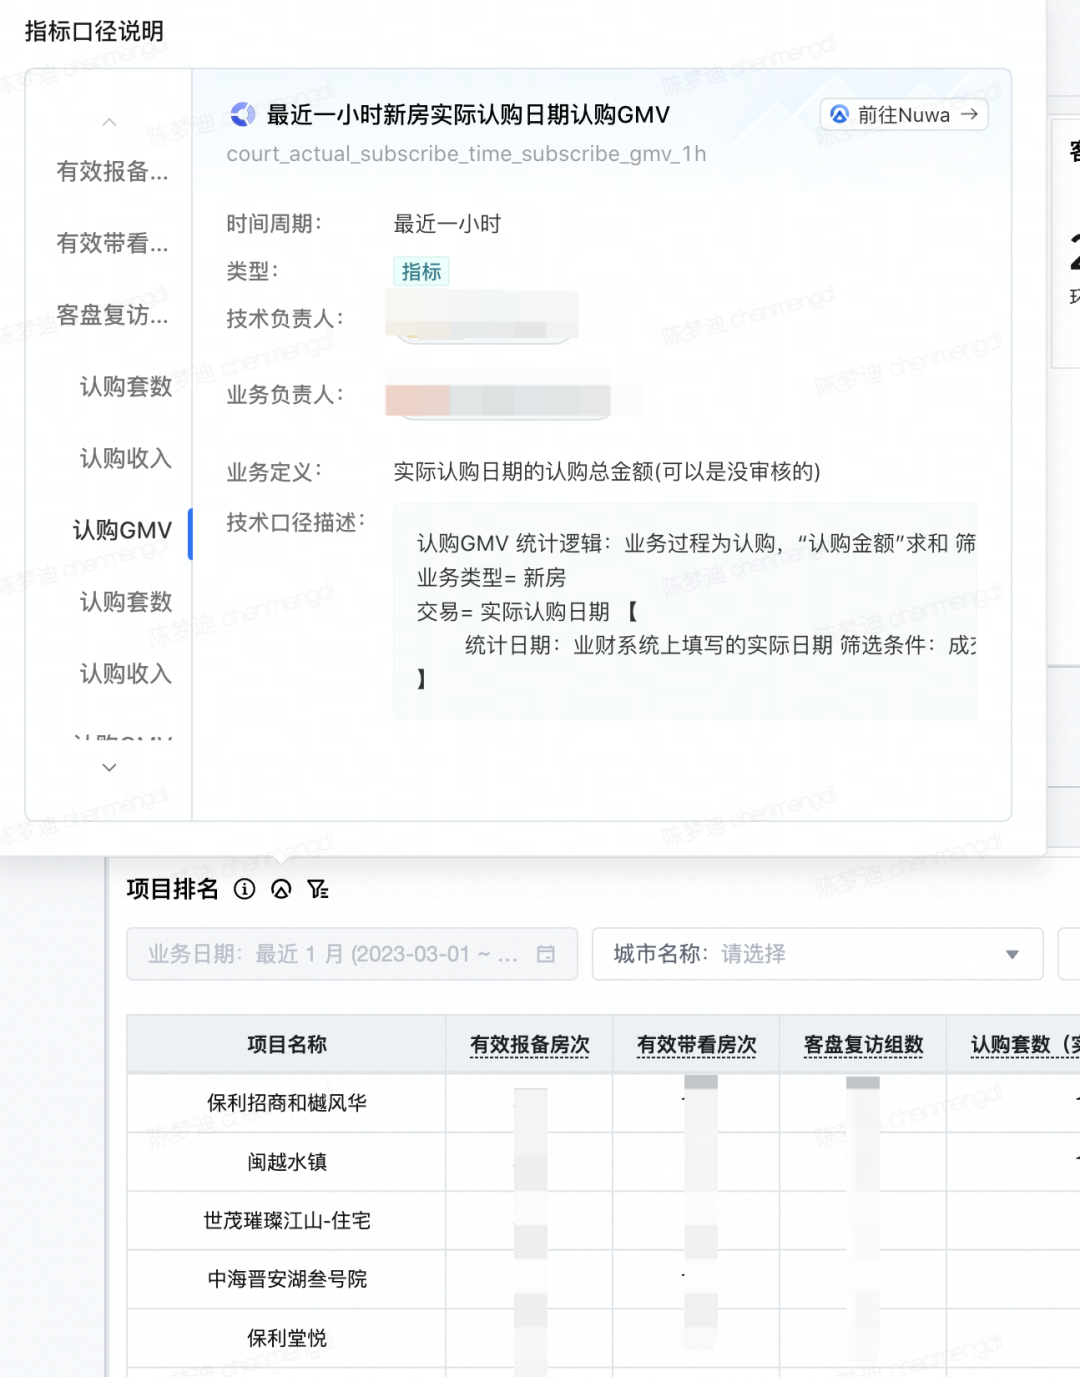Viewport: 1080px width, 1377px height.
Task: Select the first 认购收入 sidebar item
Action: tap(126, 458)
